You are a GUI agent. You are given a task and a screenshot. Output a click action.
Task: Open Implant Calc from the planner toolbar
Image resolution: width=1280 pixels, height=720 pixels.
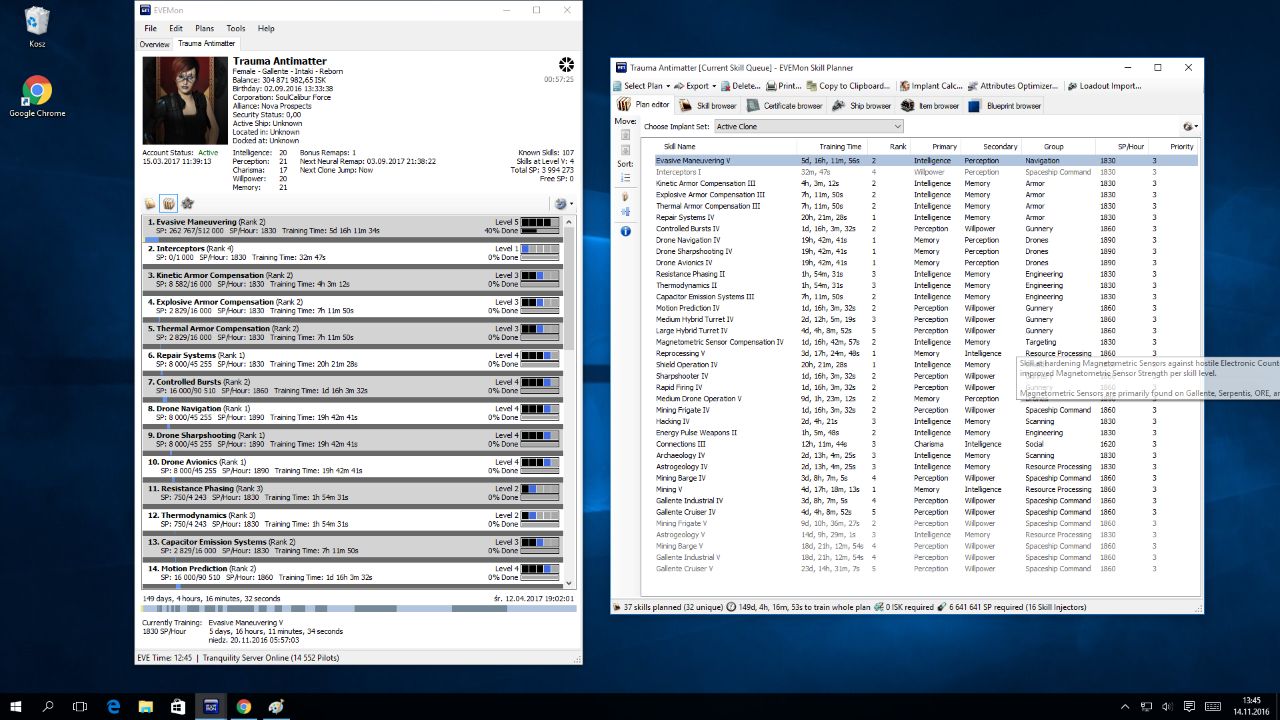pyautogui.click(x=930, y=86)
